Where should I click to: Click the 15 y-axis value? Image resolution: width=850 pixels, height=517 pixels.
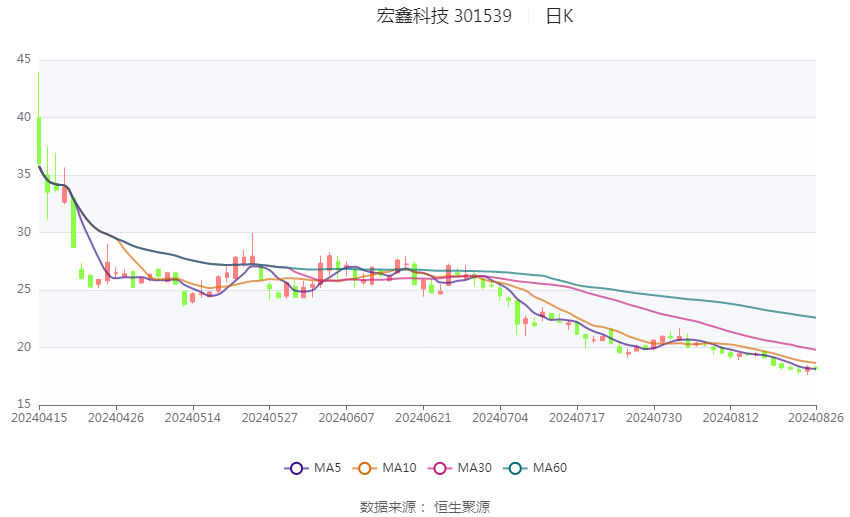[x=24, y=404]
